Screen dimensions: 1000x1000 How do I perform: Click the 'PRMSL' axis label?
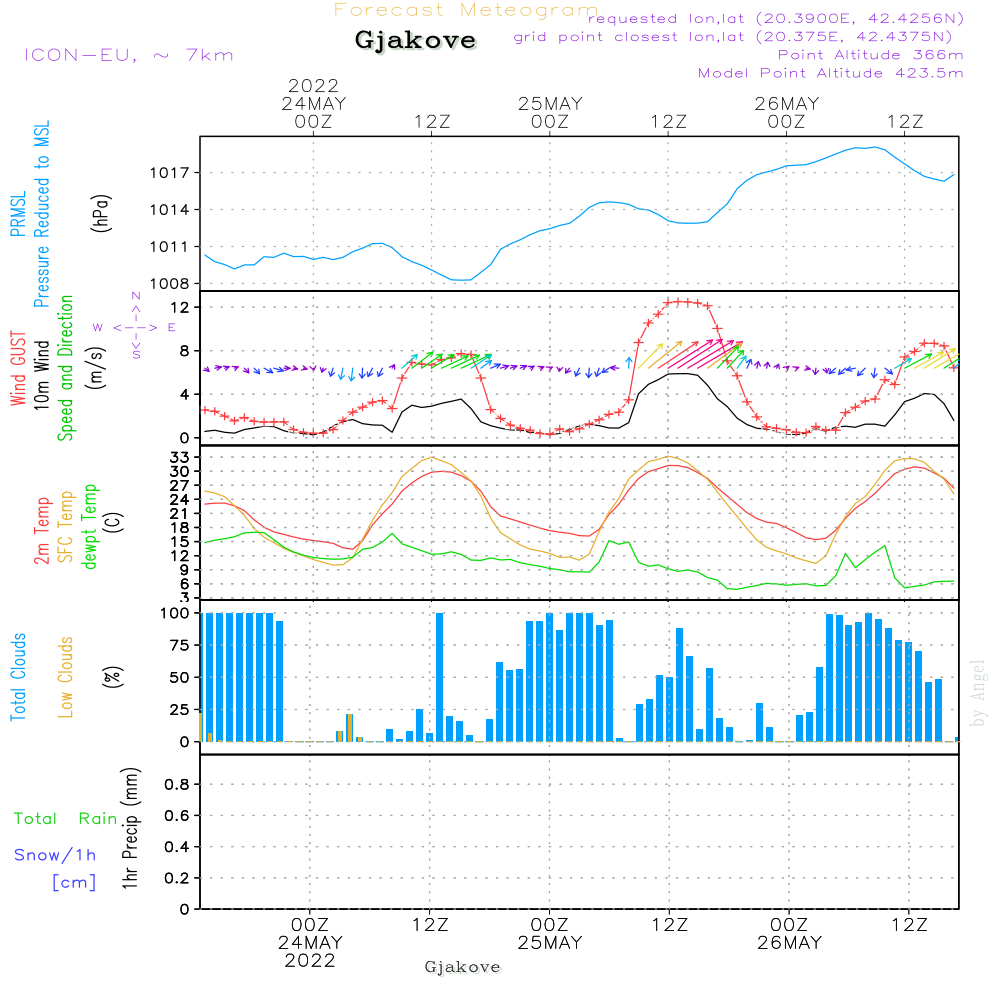tap(18, 214)
